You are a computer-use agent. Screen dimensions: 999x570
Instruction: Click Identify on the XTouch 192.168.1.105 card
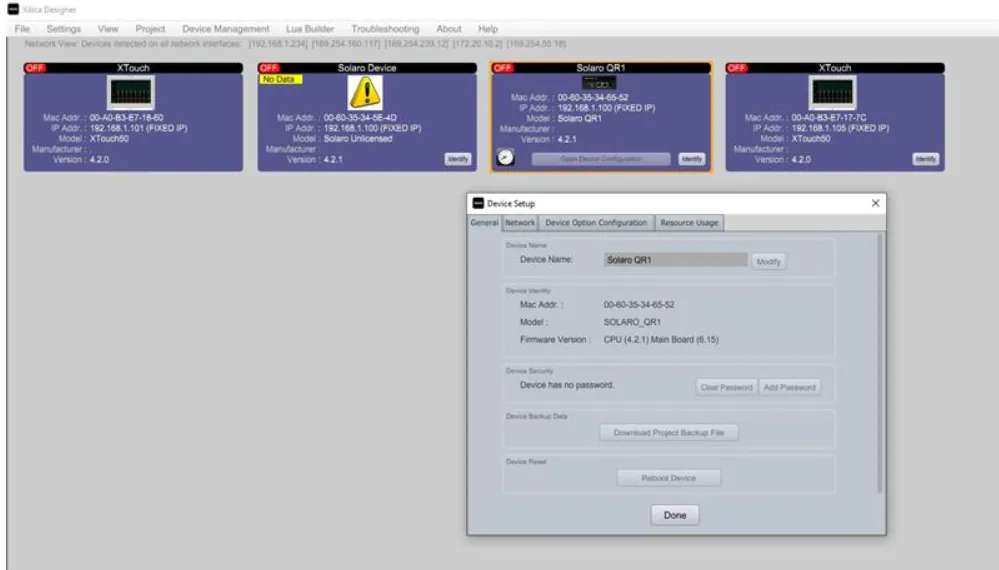point(925,159)
